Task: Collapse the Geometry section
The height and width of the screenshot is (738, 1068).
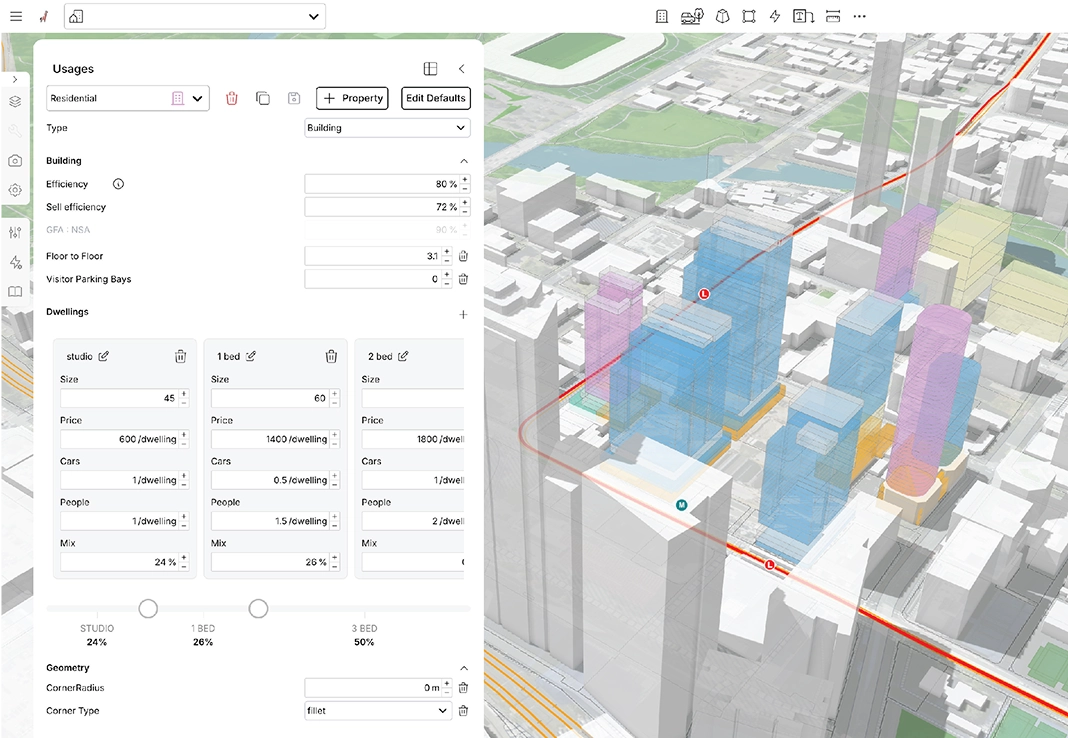Action: click(463, 668)
